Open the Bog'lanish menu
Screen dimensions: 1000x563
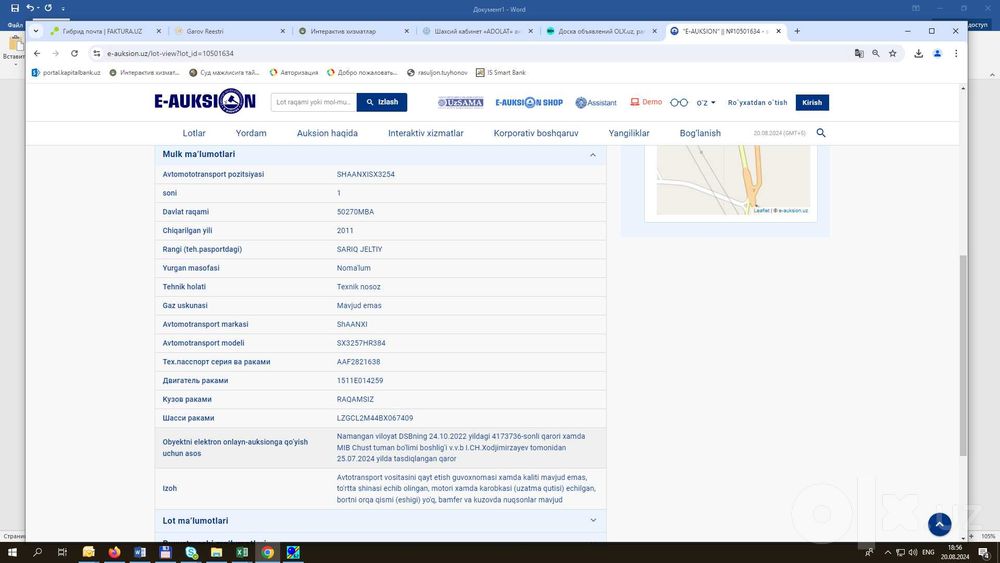tap(700, 133)
